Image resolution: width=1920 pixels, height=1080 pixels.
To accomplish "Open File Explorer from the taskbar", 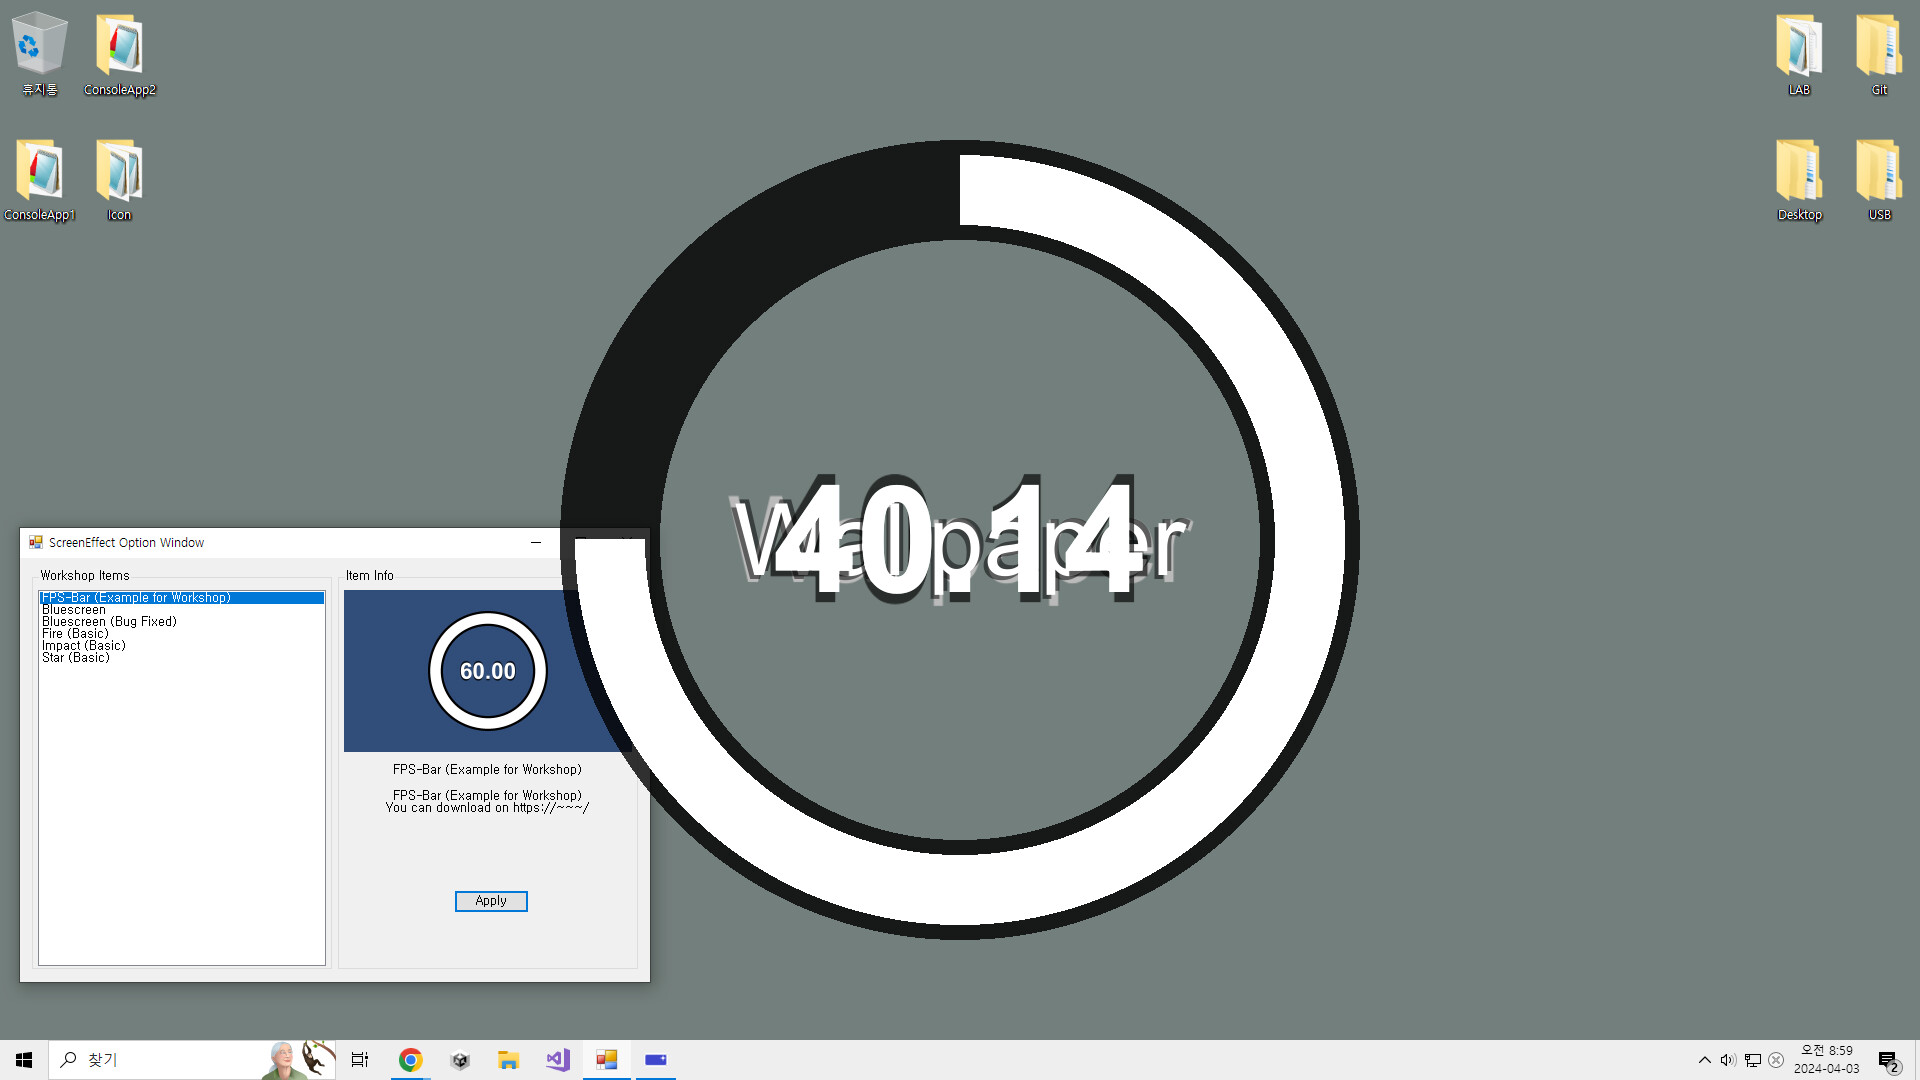I will 508,1059.
